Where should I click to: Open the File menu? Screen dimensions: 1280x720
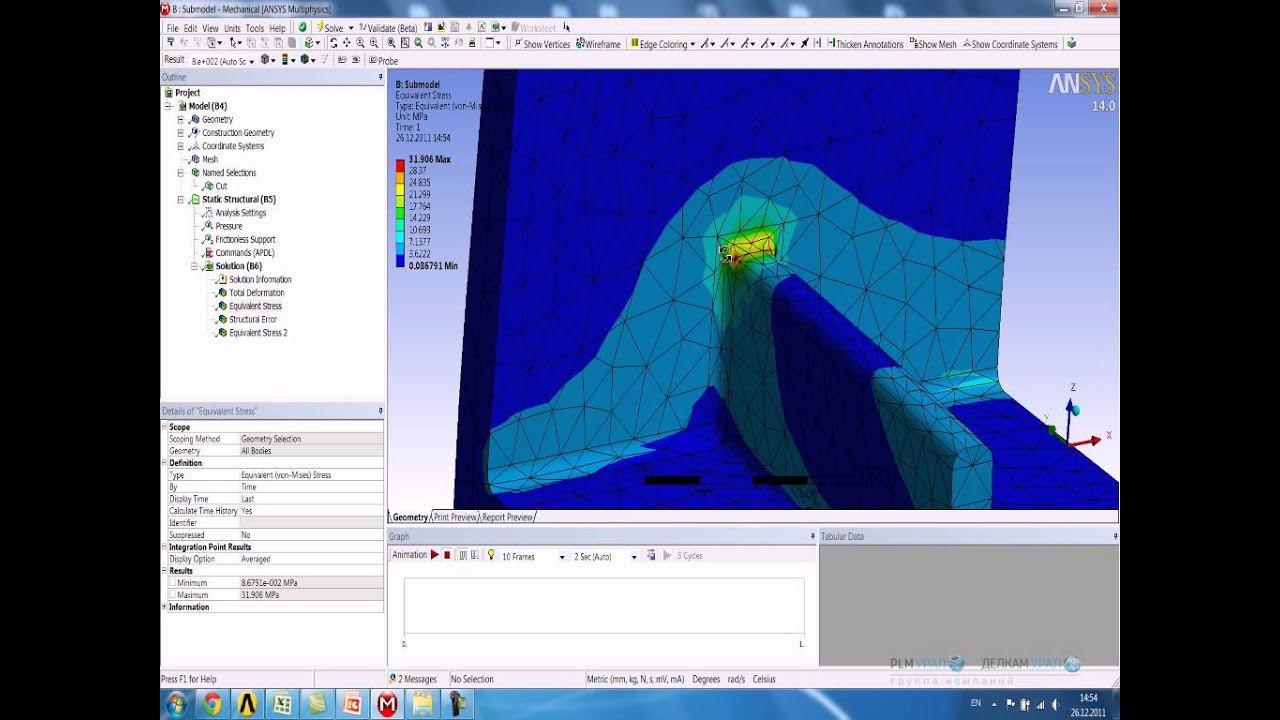coord(173,28)
